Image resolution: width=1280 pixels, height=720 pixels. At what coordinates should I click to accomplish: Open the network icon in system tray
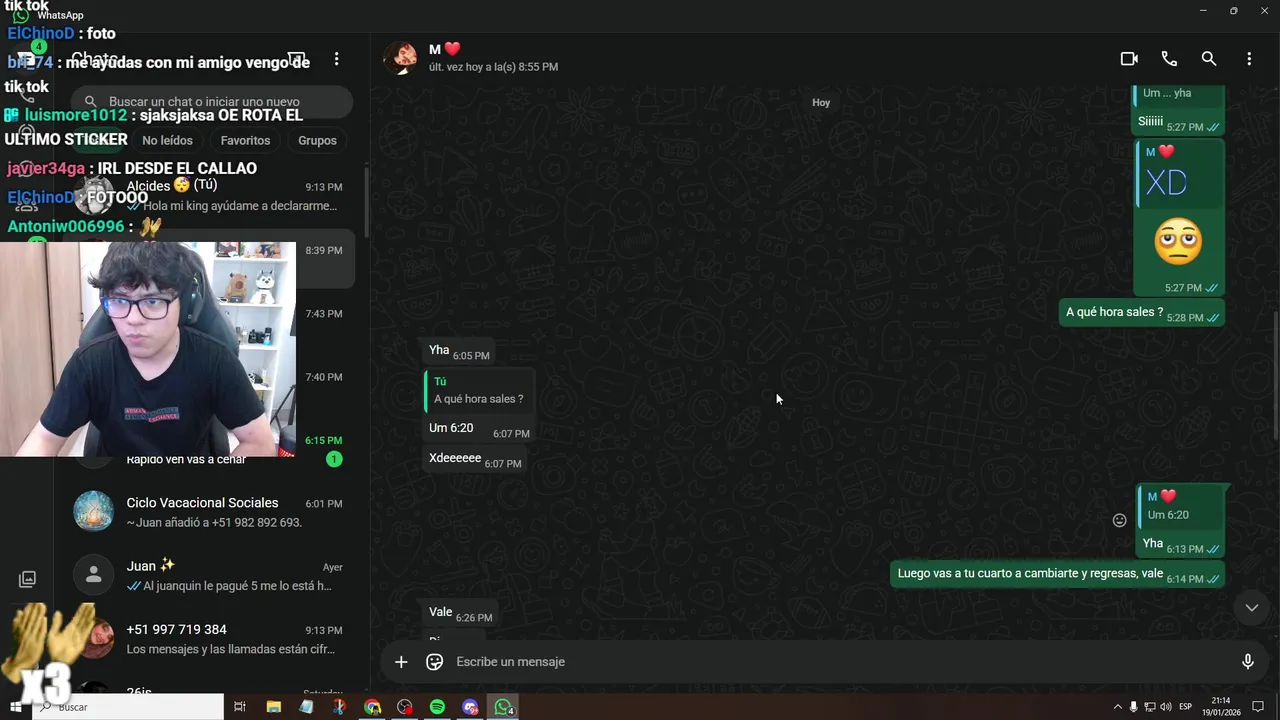tap(1150, 707)
